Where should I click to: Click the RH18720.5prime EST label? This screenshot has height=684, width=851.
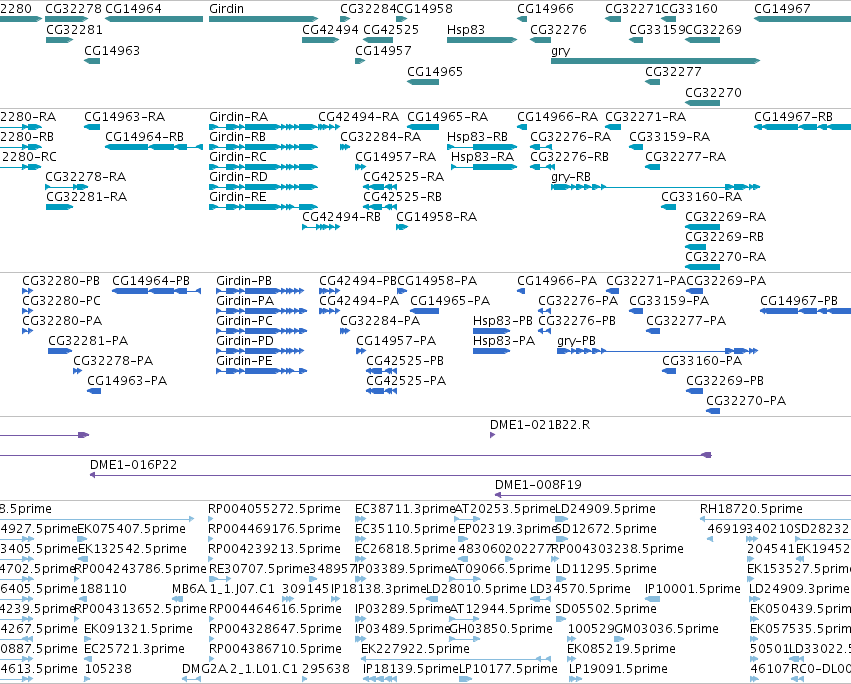751,509
